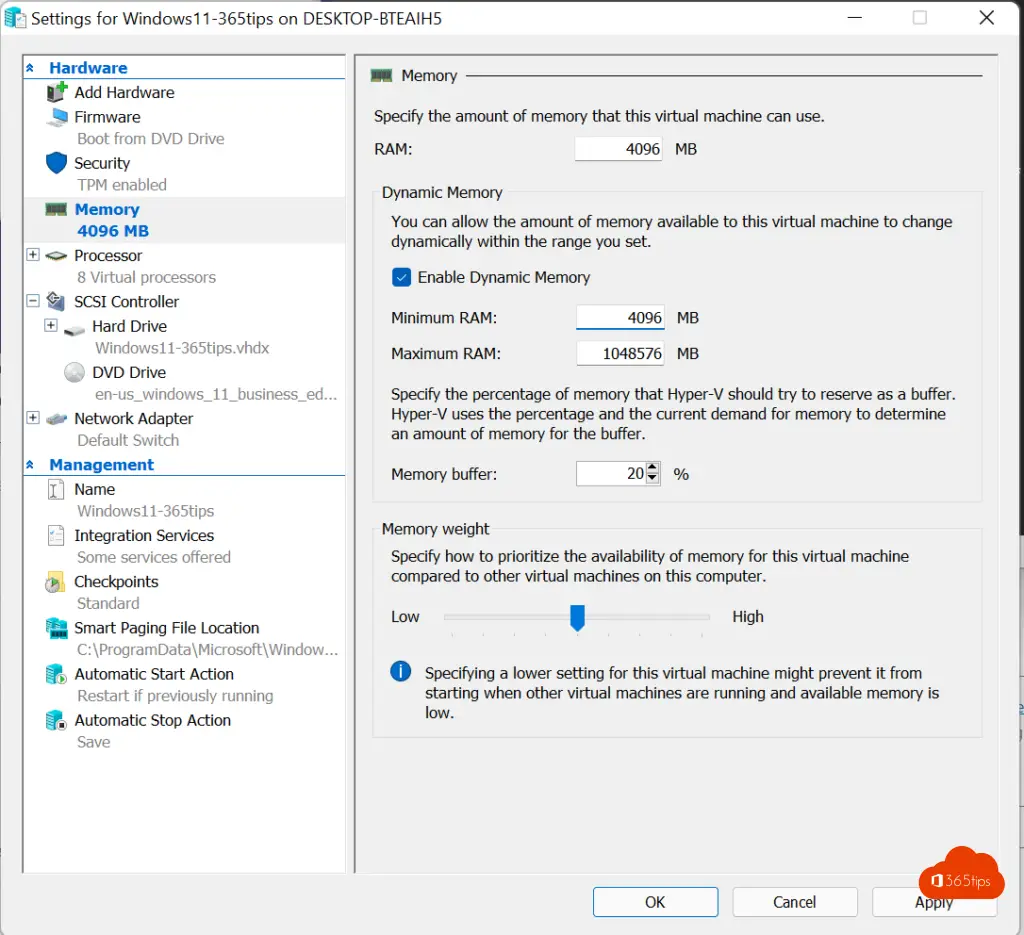Screen dimensions: 1024x935
Task: Select SCSI Controller entry
Action: [x=126, y=302]
